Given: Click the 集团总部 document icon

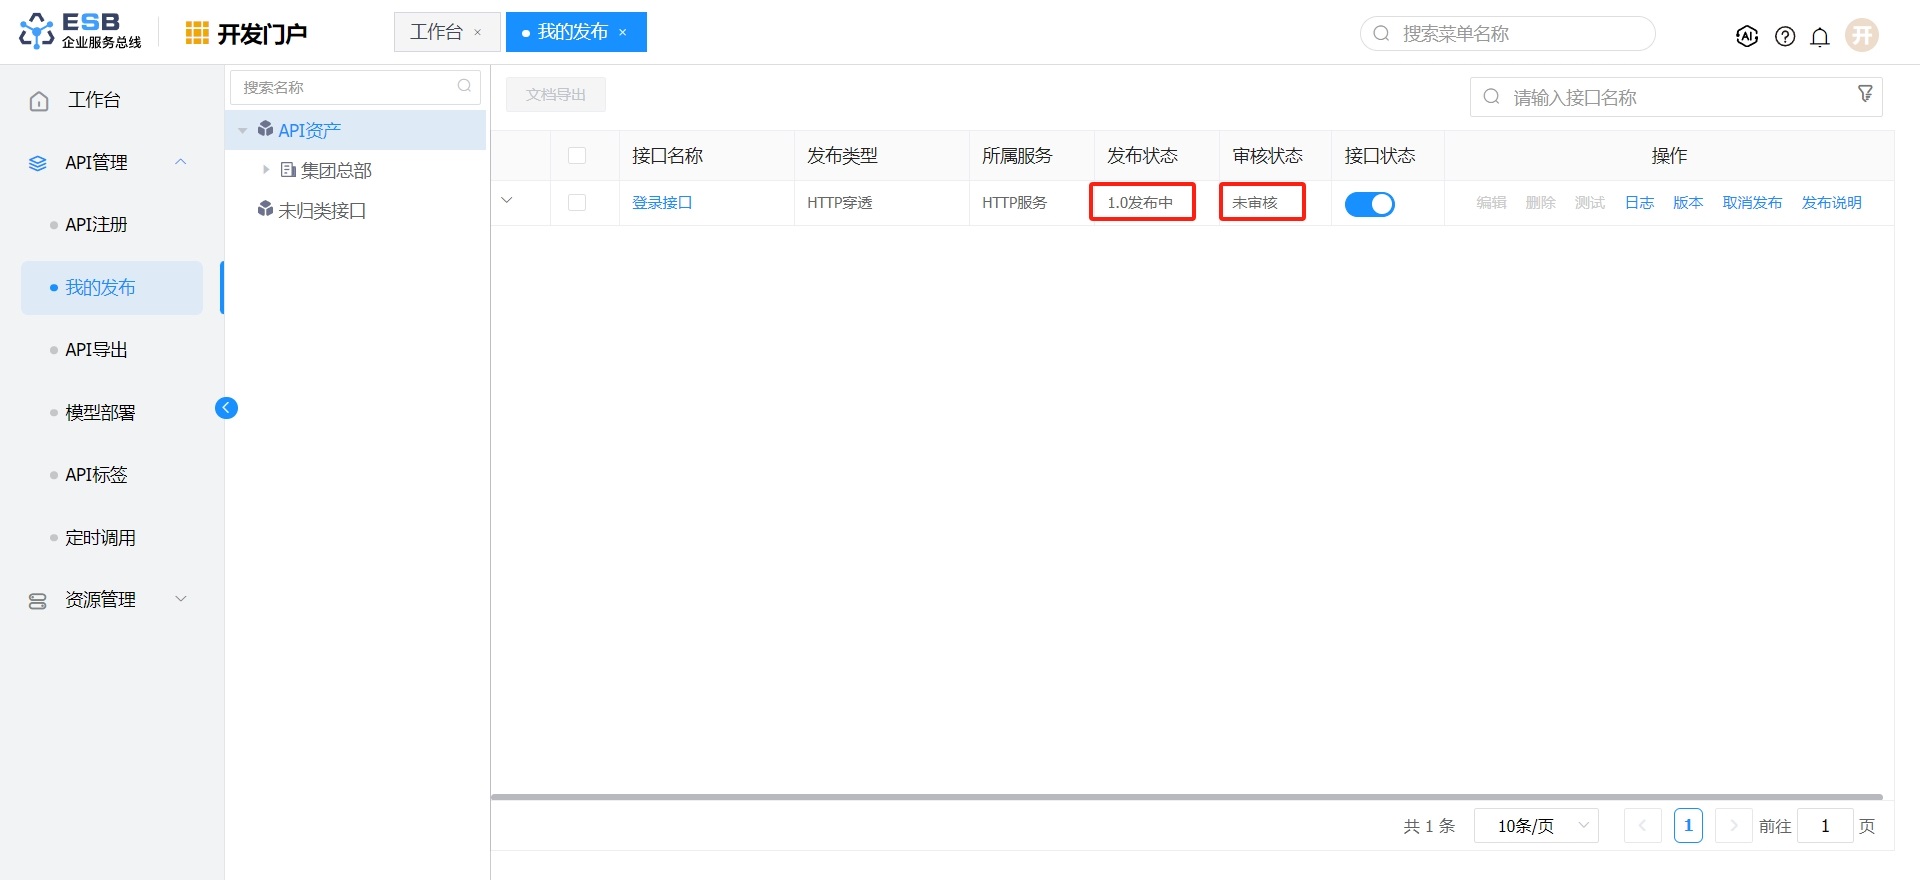Looking at the screenshot, I should pyautogui.click(x=288, y=170).
